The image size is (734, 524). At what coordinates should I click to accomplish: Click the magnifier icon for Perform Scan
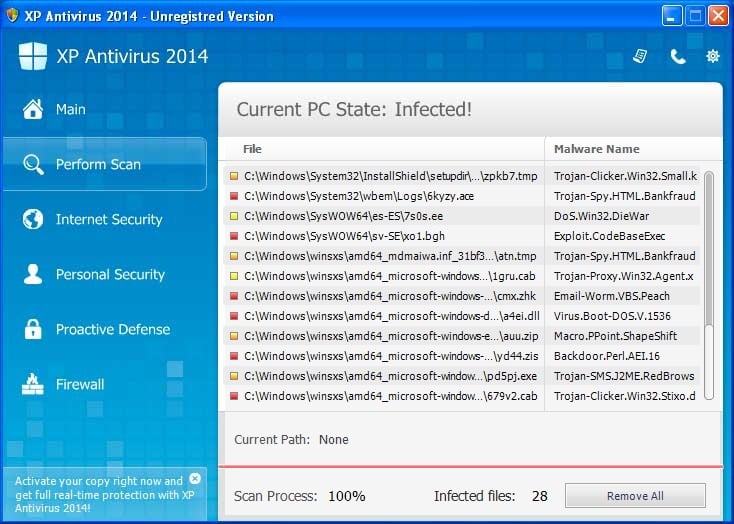[33, 164]
